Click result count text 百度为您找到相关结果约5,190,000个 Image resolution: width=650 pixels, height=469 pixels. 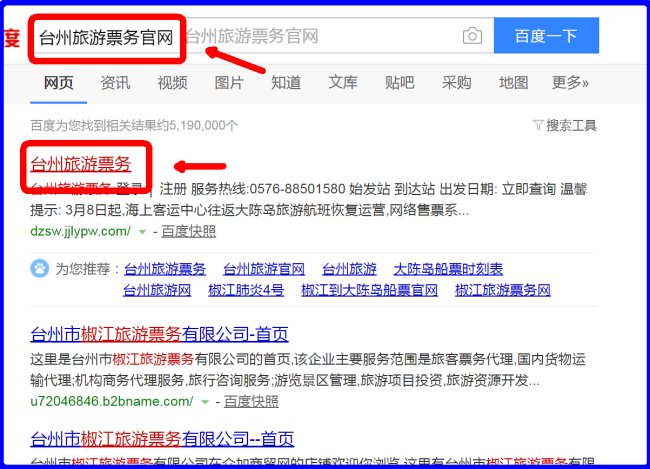(x=134, y=125)
